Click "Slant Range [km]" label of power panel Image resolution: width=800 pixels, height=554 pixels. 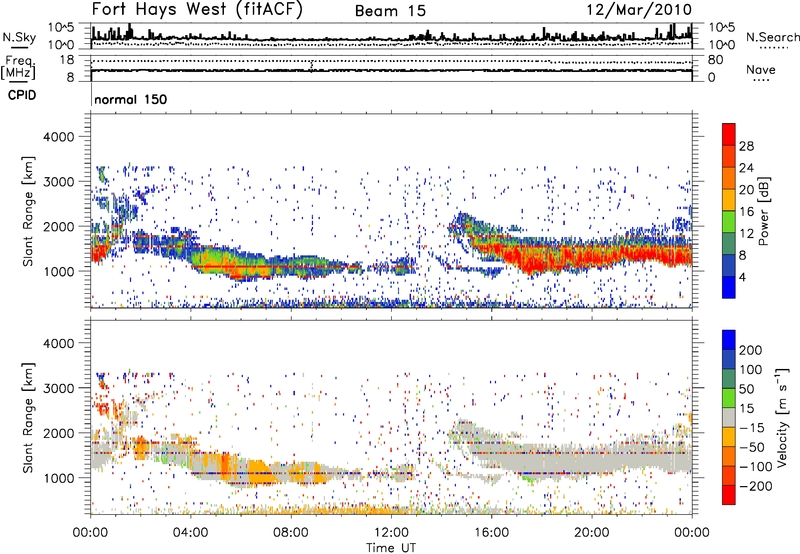[x=28, y=212]
